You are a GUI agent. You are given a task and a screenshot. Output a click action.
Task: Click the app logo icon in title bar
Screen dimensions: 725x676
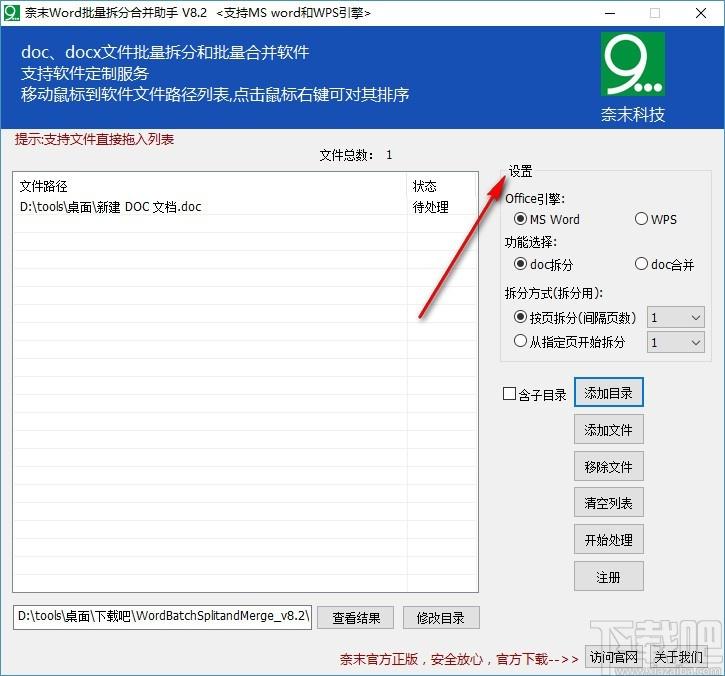[12, 12]
